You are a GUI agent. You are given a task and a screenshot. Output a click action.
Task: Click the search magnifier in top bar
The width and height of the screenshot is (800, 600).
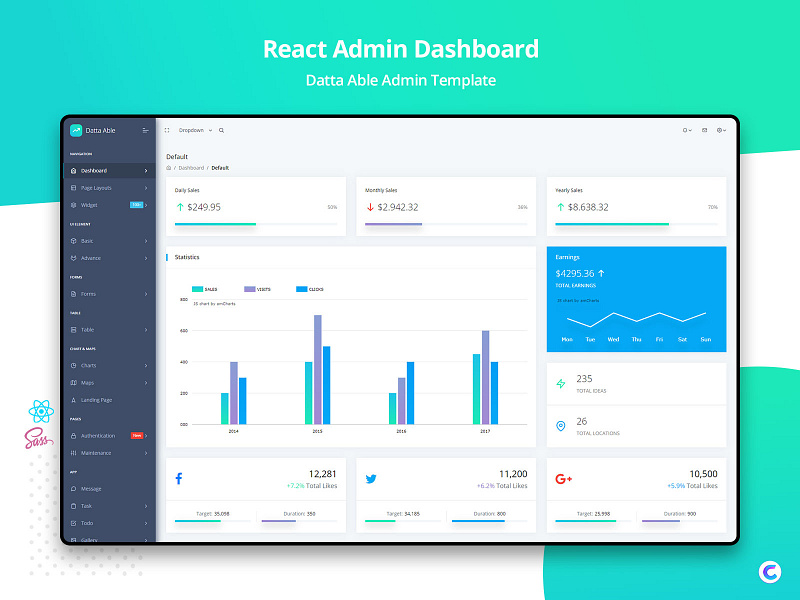pyautogui.click(x=221, y=129)
